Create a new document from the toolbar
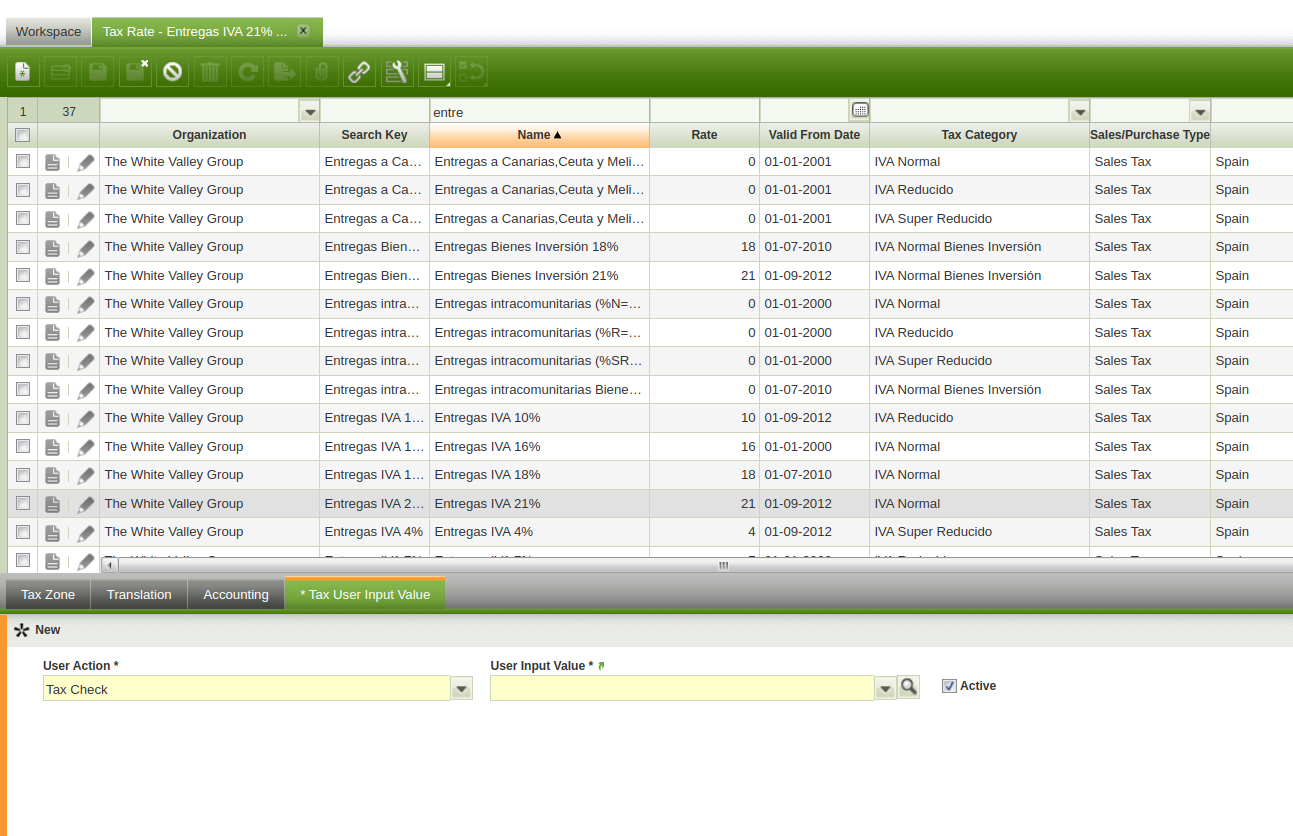 coord(23,71)
